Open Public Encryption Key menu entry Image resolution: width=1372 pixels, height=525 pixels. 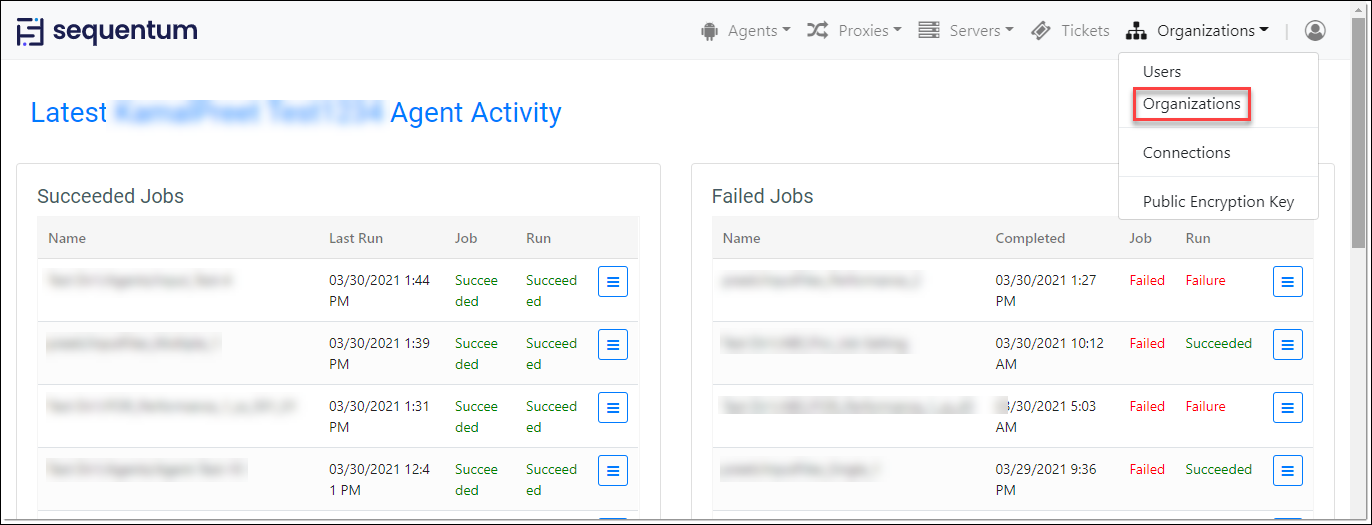(1218, 202)
